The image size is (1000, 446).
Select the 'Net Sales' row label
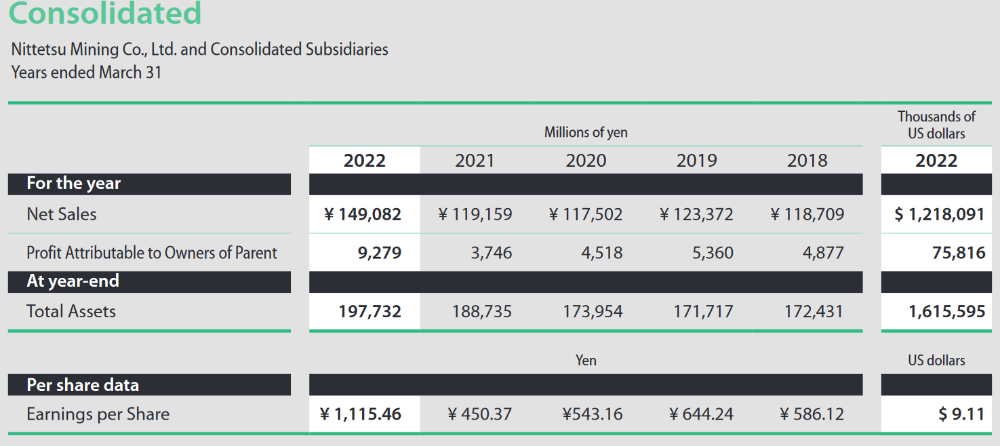click(62, 214)
